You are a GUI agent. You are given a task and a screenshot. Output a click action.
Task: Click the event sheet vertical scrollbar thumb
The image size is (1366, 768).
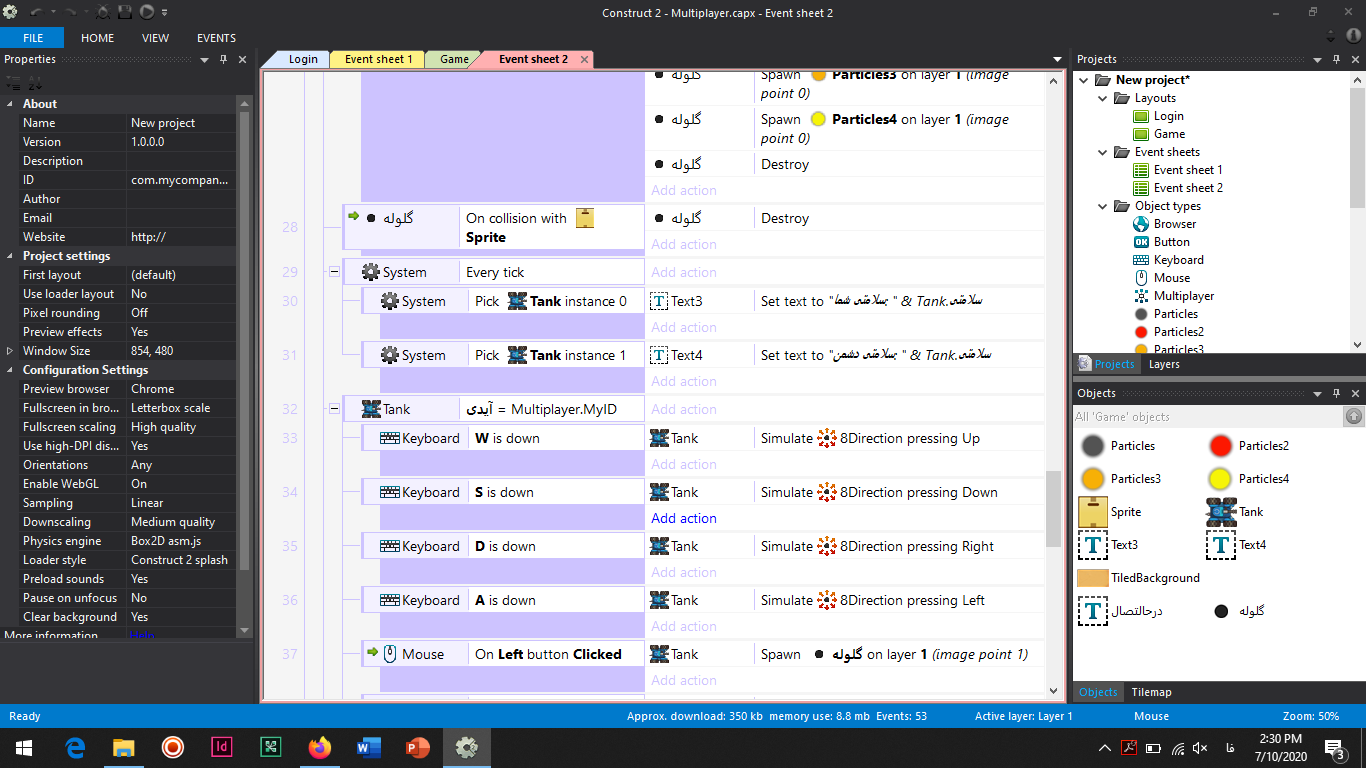(1053, 508)
